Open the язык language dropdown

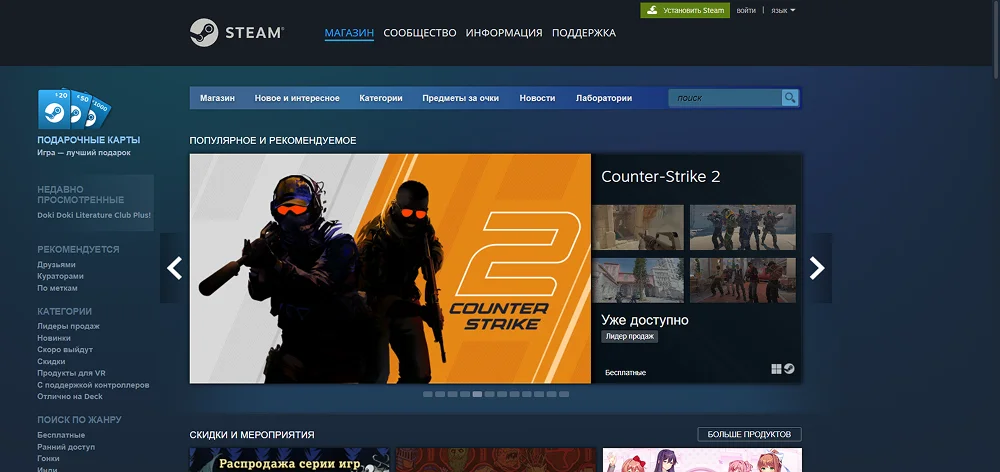[783, 10]
